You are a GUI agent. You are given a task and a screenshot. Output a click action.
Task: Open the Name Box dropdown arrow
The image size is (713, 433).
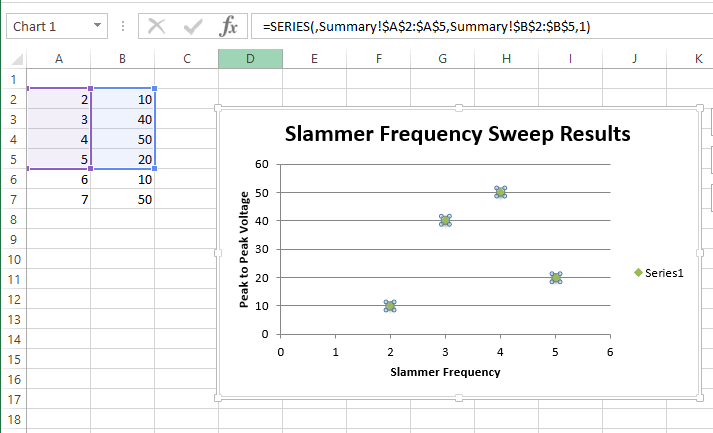[x=97, y=26]
